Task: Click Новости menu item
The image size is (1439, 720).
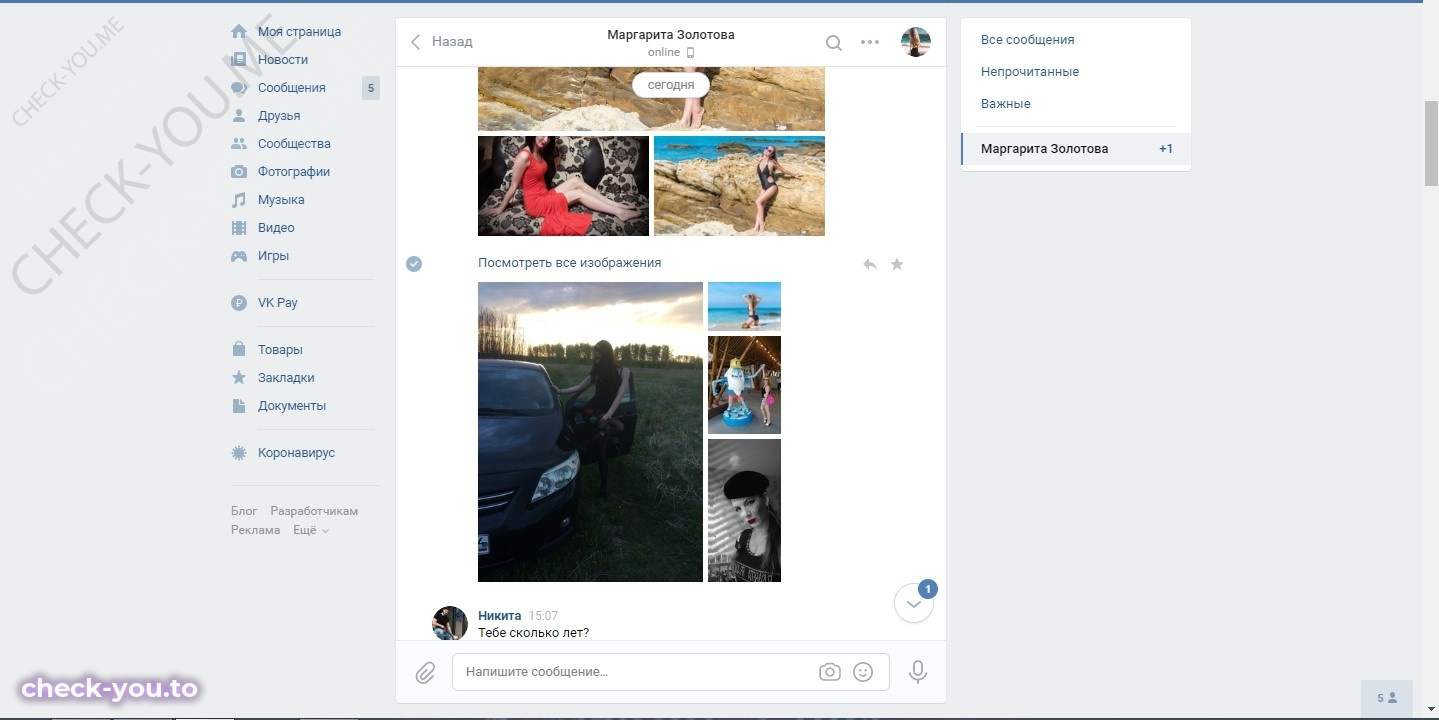Action: (x=283, y=60)
